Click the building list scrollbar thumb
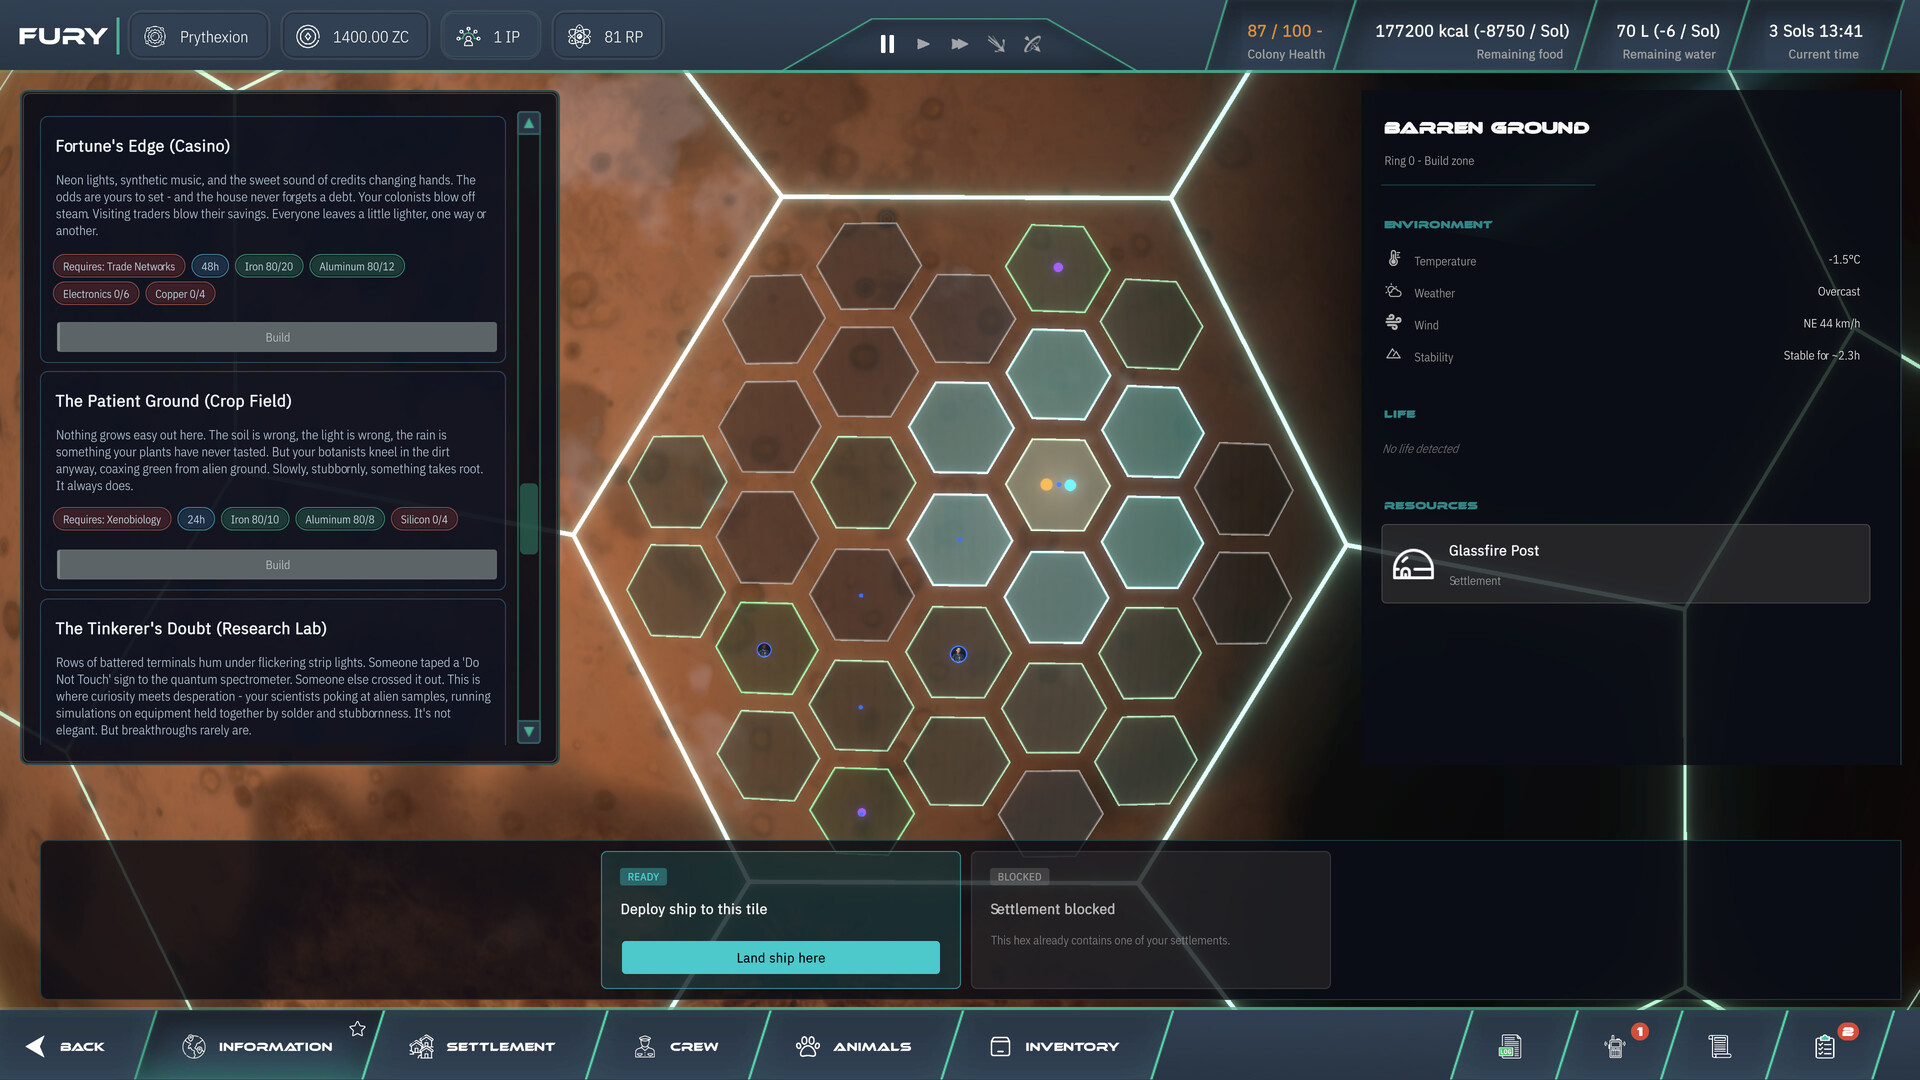This screenshot has height=1080, width=1920. coord(529,518)
